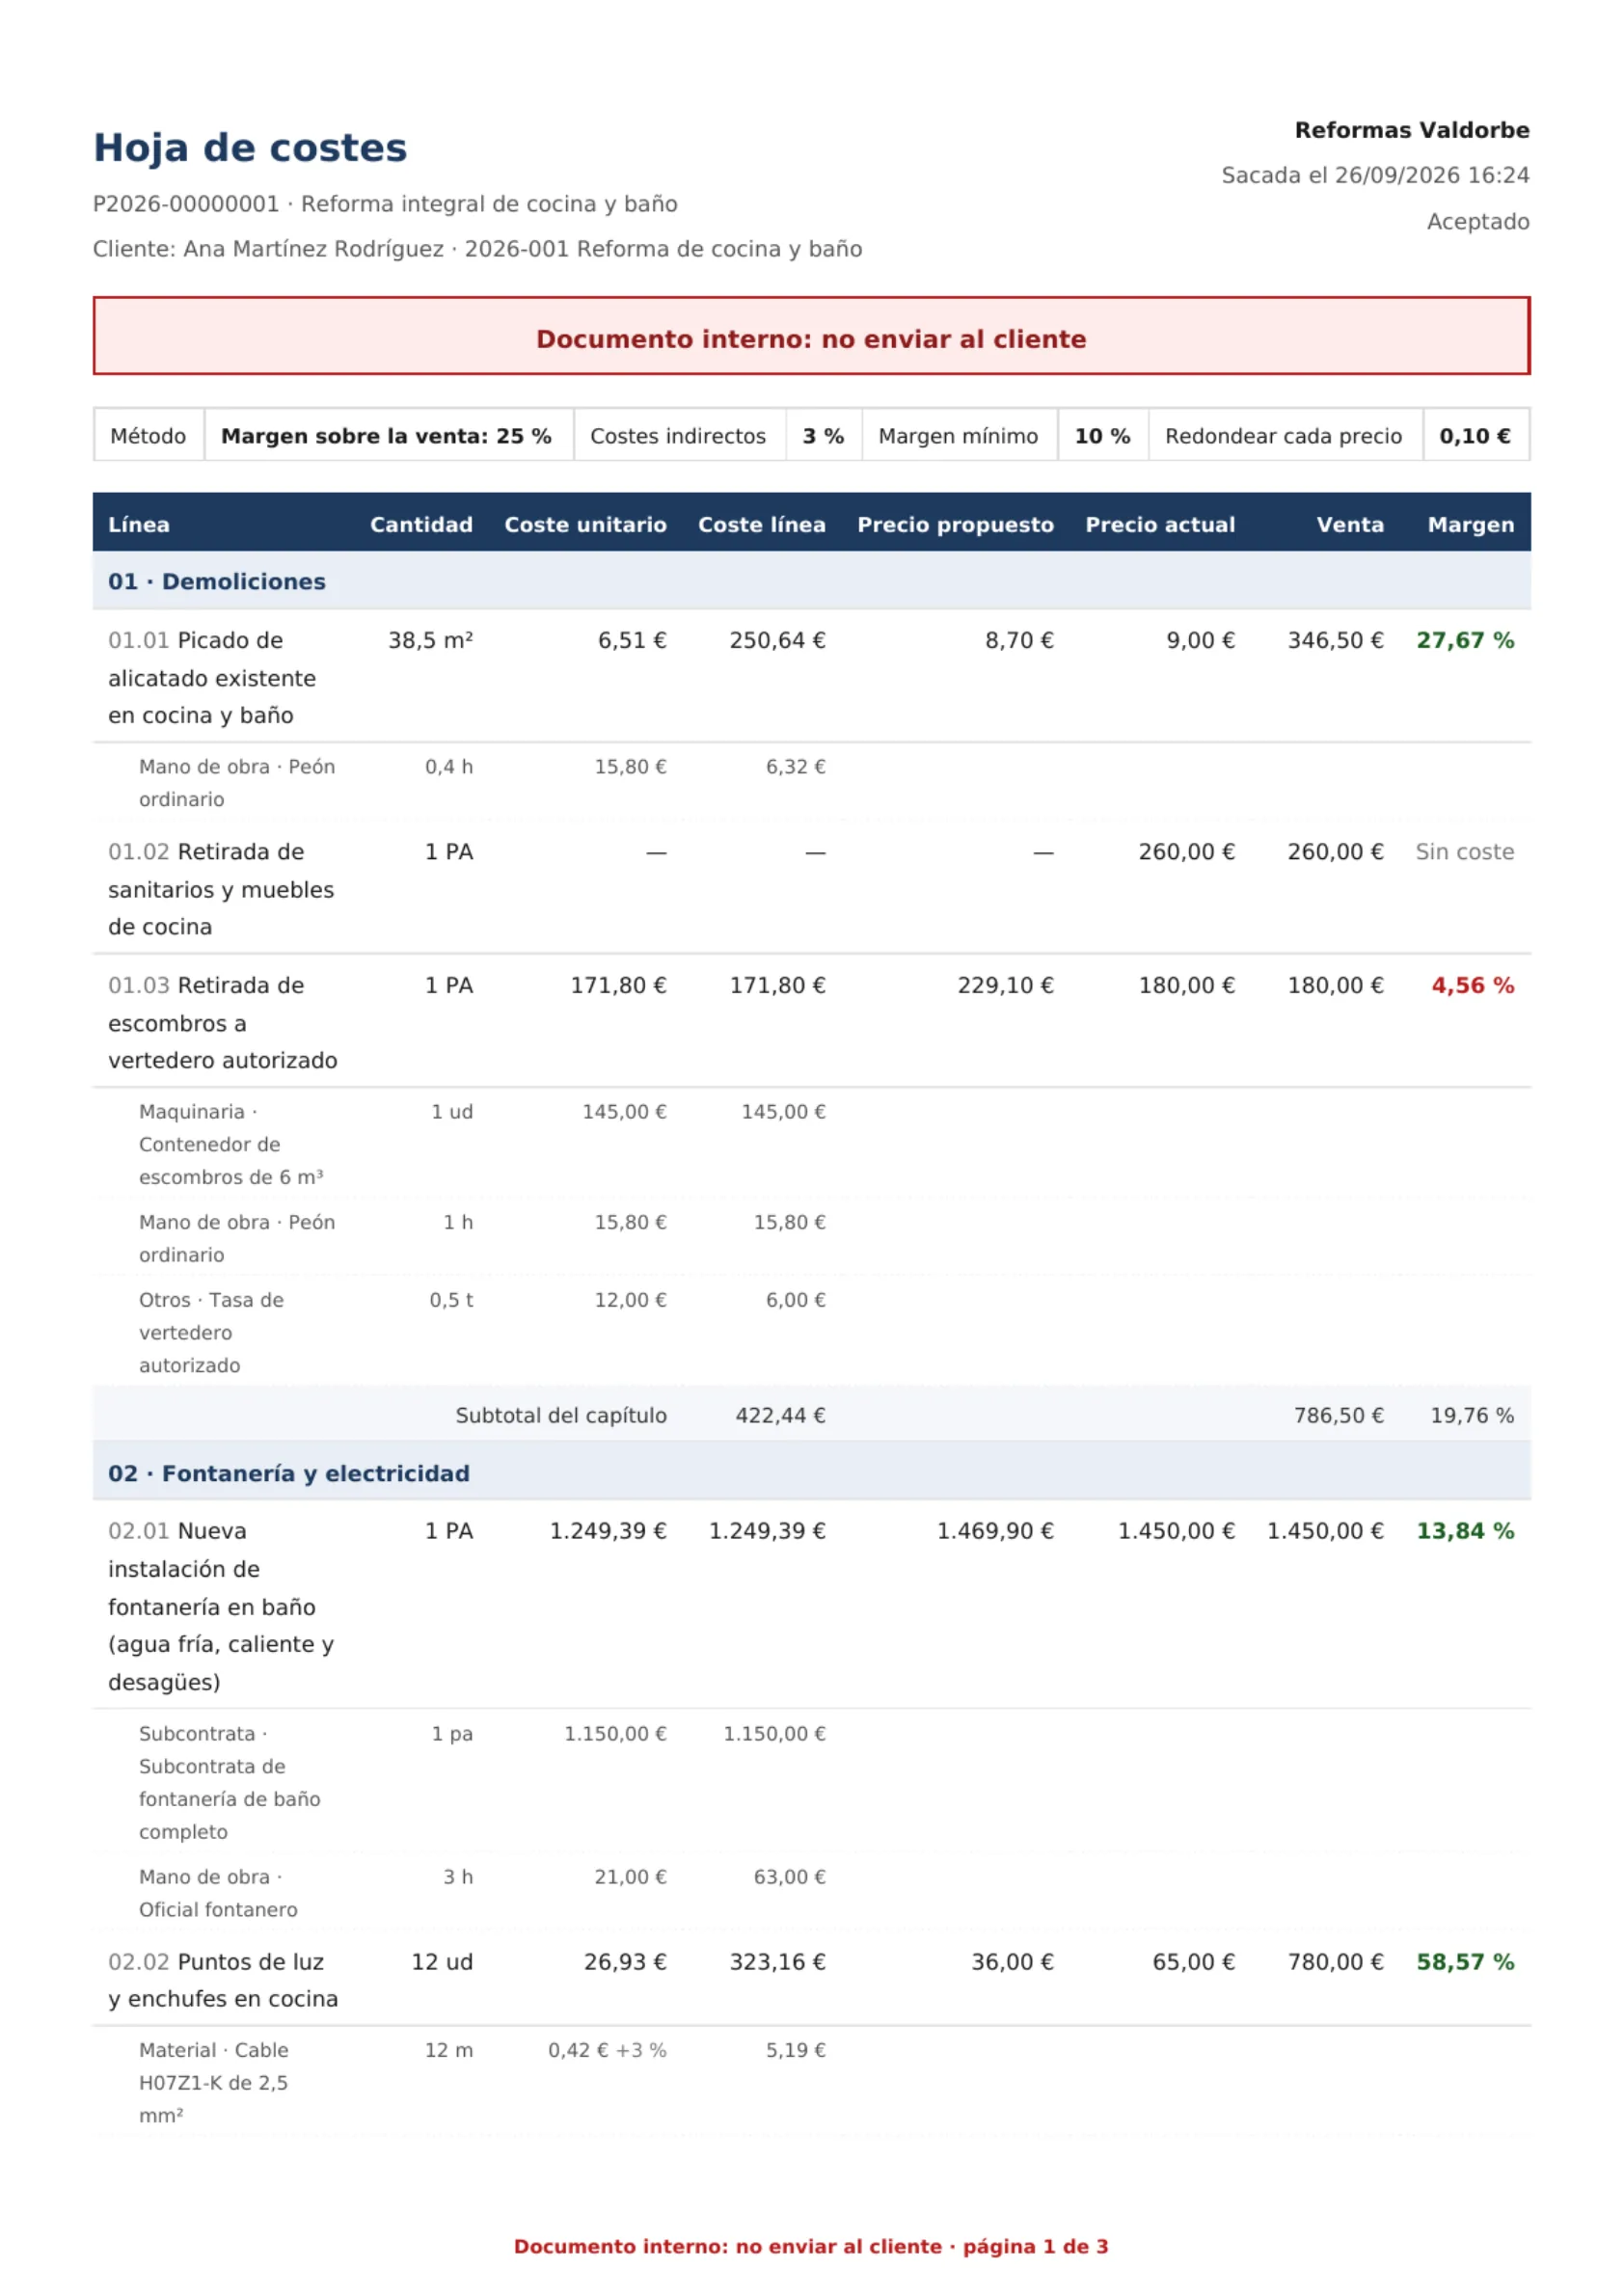This screenshot has width=1624, height=2295.
Task: Click the '0,10 €' rounding value
Action: click(1474, 436)
